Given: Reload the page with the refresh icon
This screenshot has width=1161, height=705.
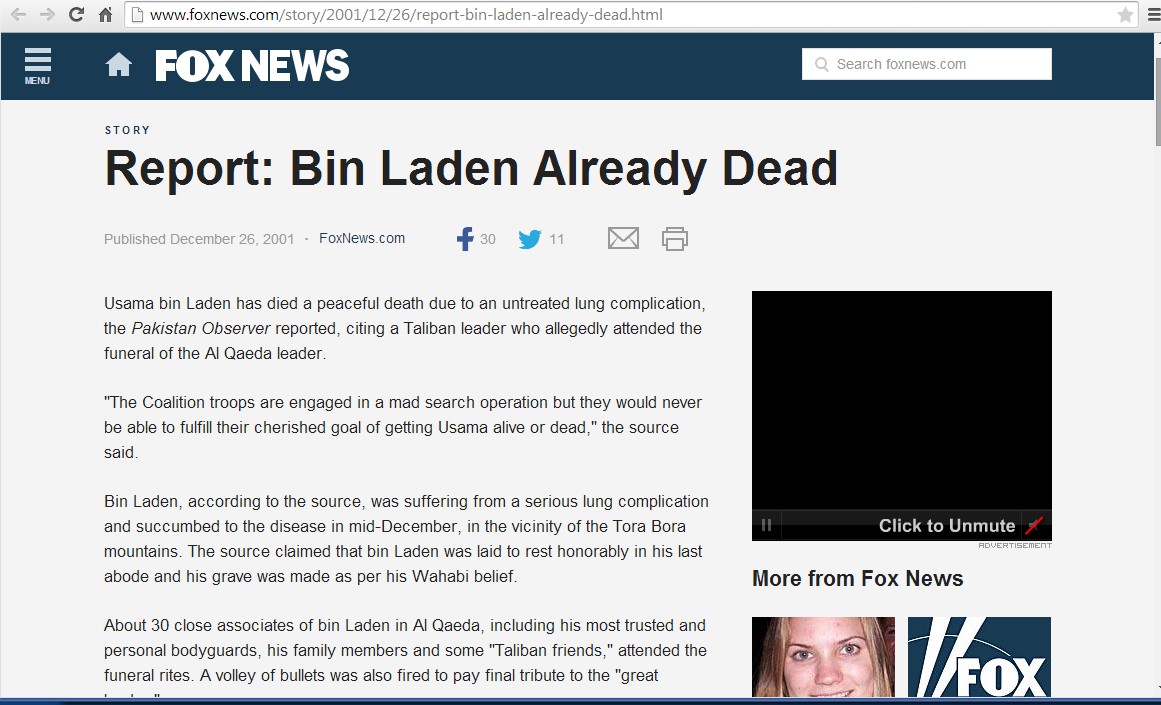Looking at the screenshot, I should pos(76,15).
